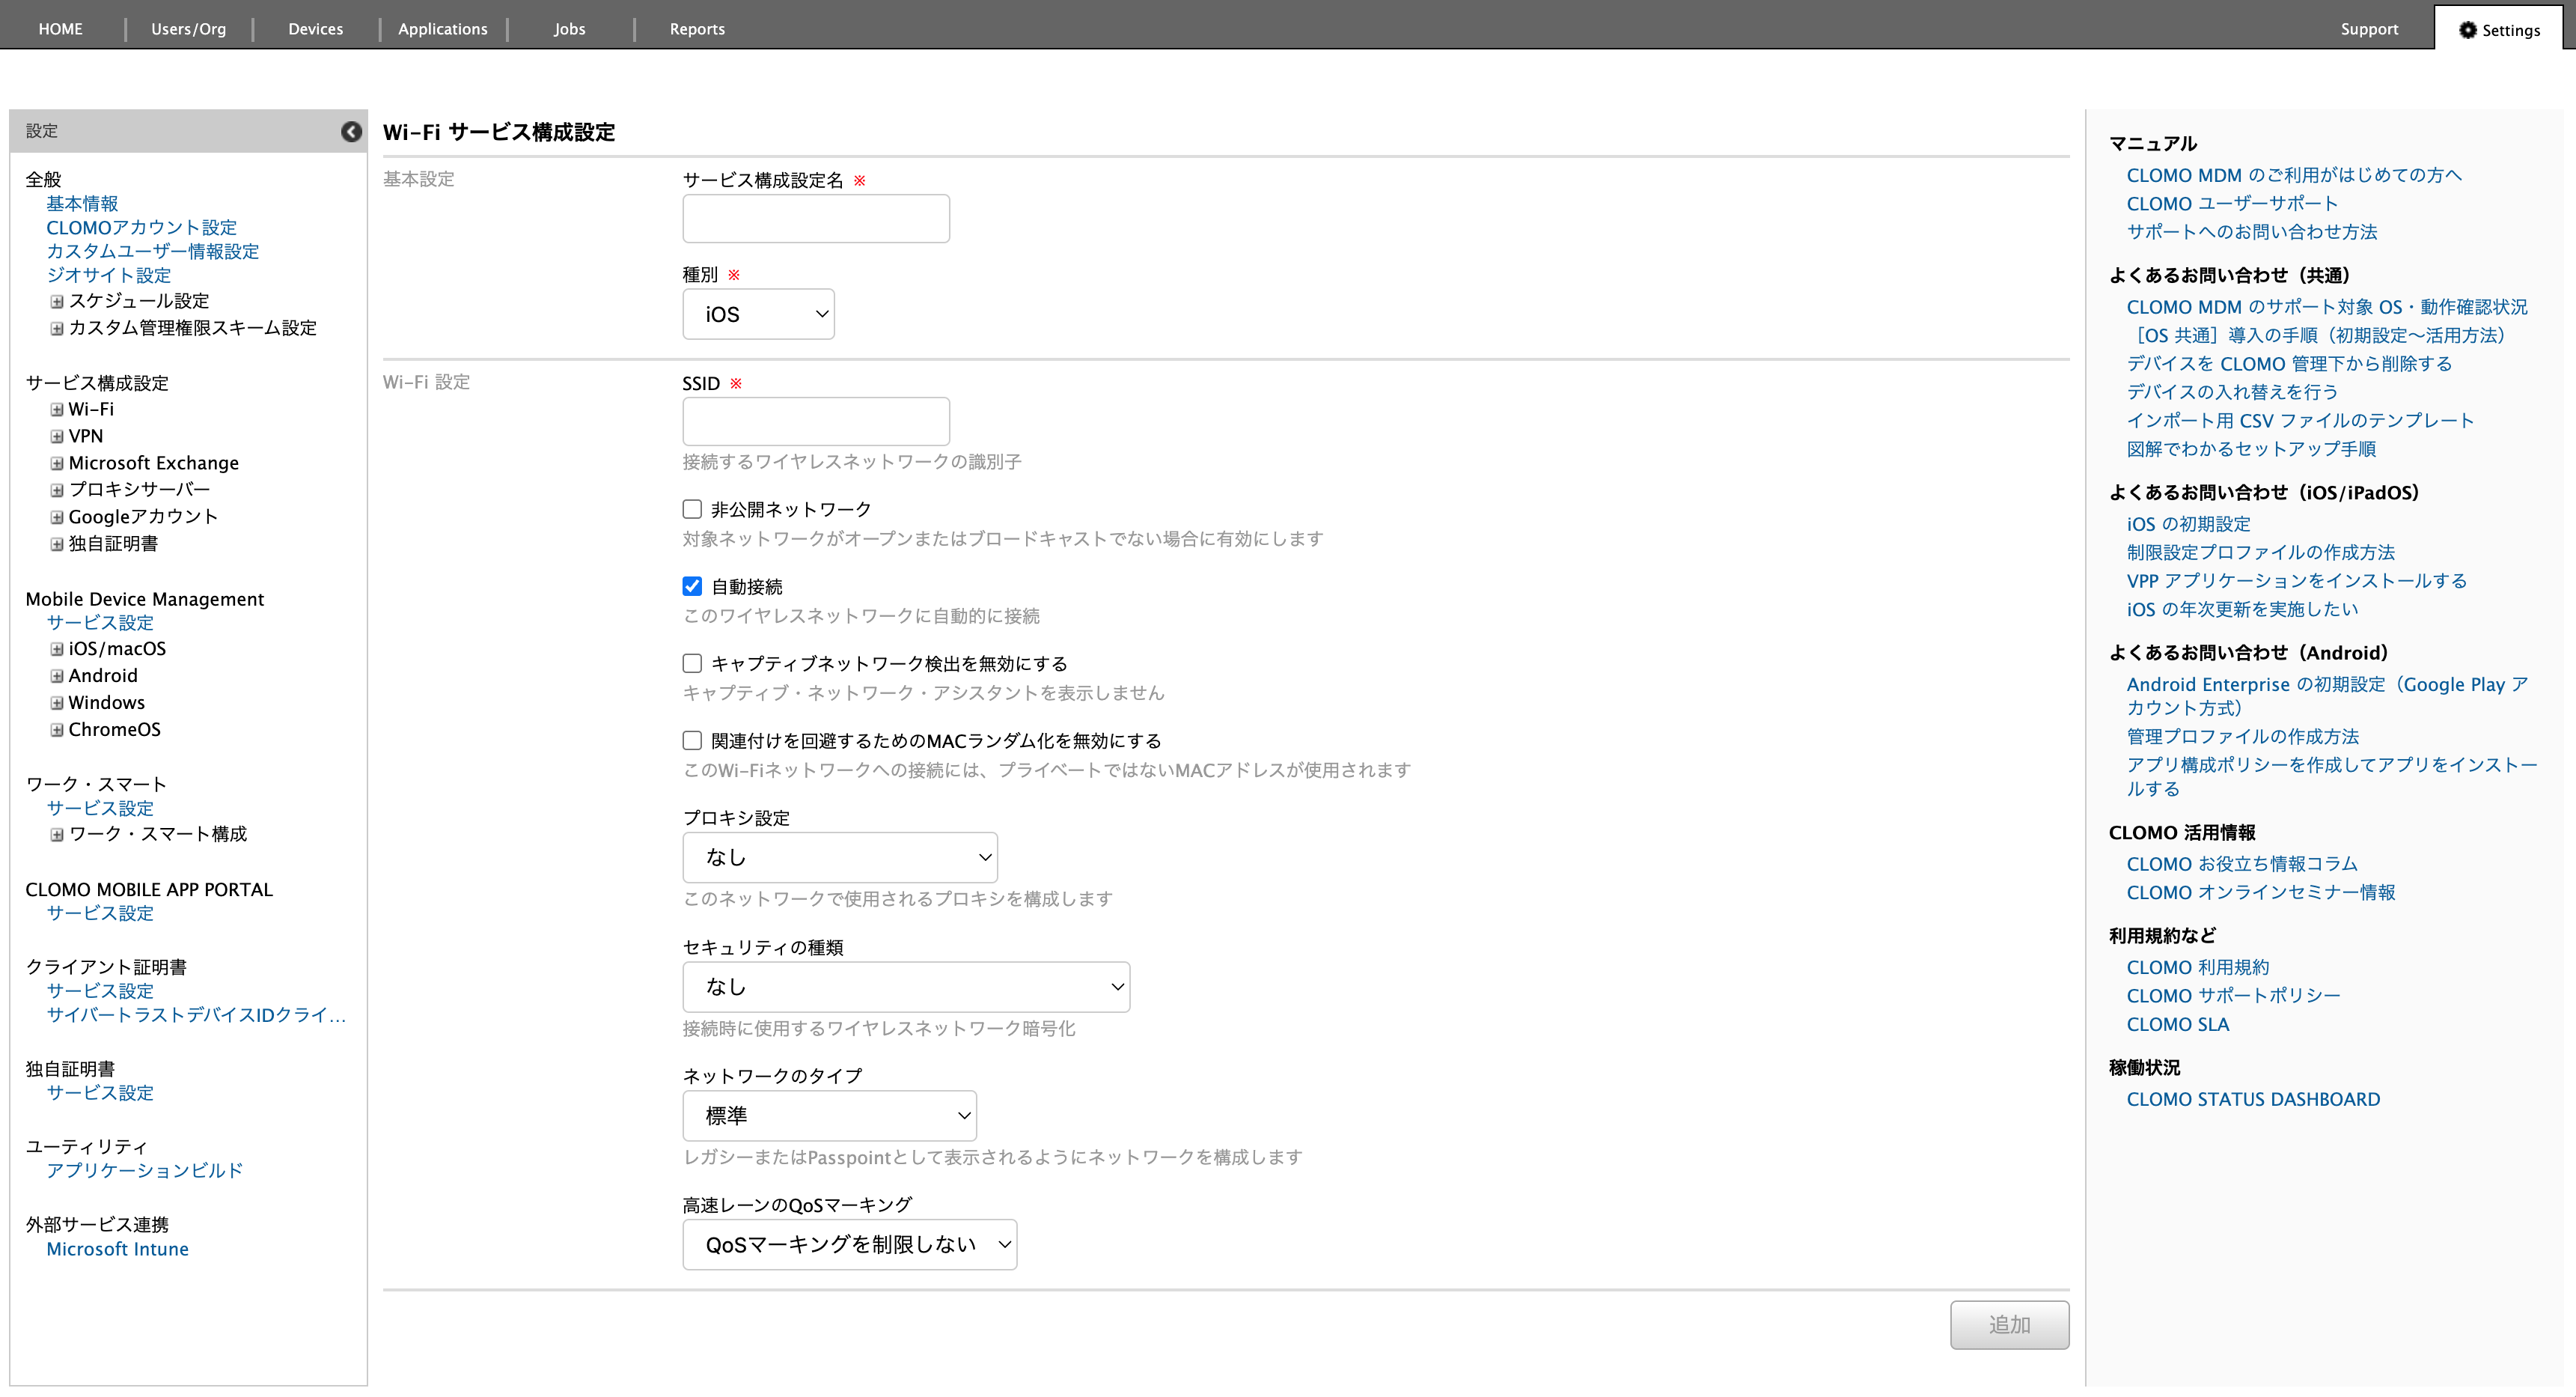Expand Microsoft Exchange plus icon

click(x=57, y=464)
